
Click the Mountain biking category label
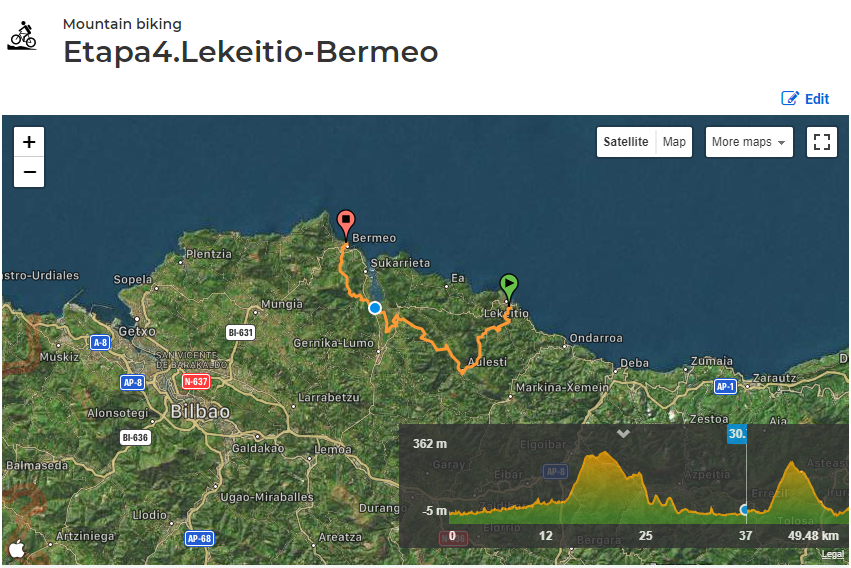pyautogui.click(x=122, y=24)
